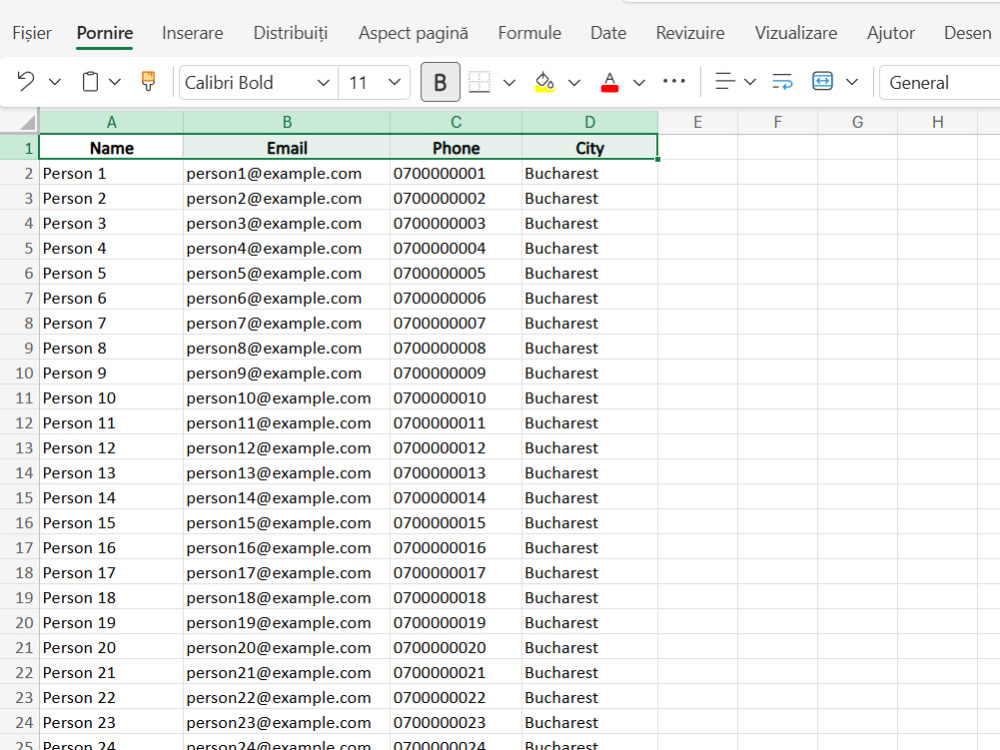
Task: Click the Paste clipboard icon
Action: (x=91, y=82)
